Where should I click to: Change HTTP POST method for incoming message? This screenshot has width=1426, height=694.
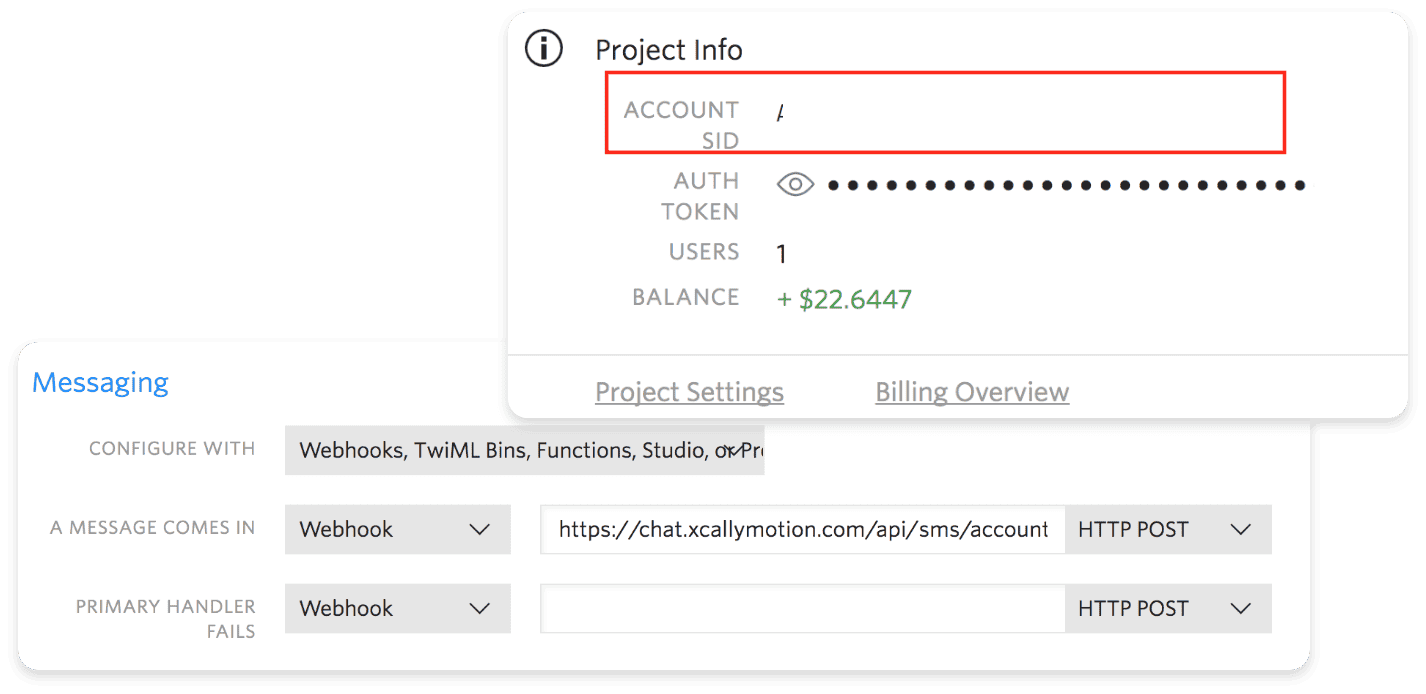(1168, 529)
